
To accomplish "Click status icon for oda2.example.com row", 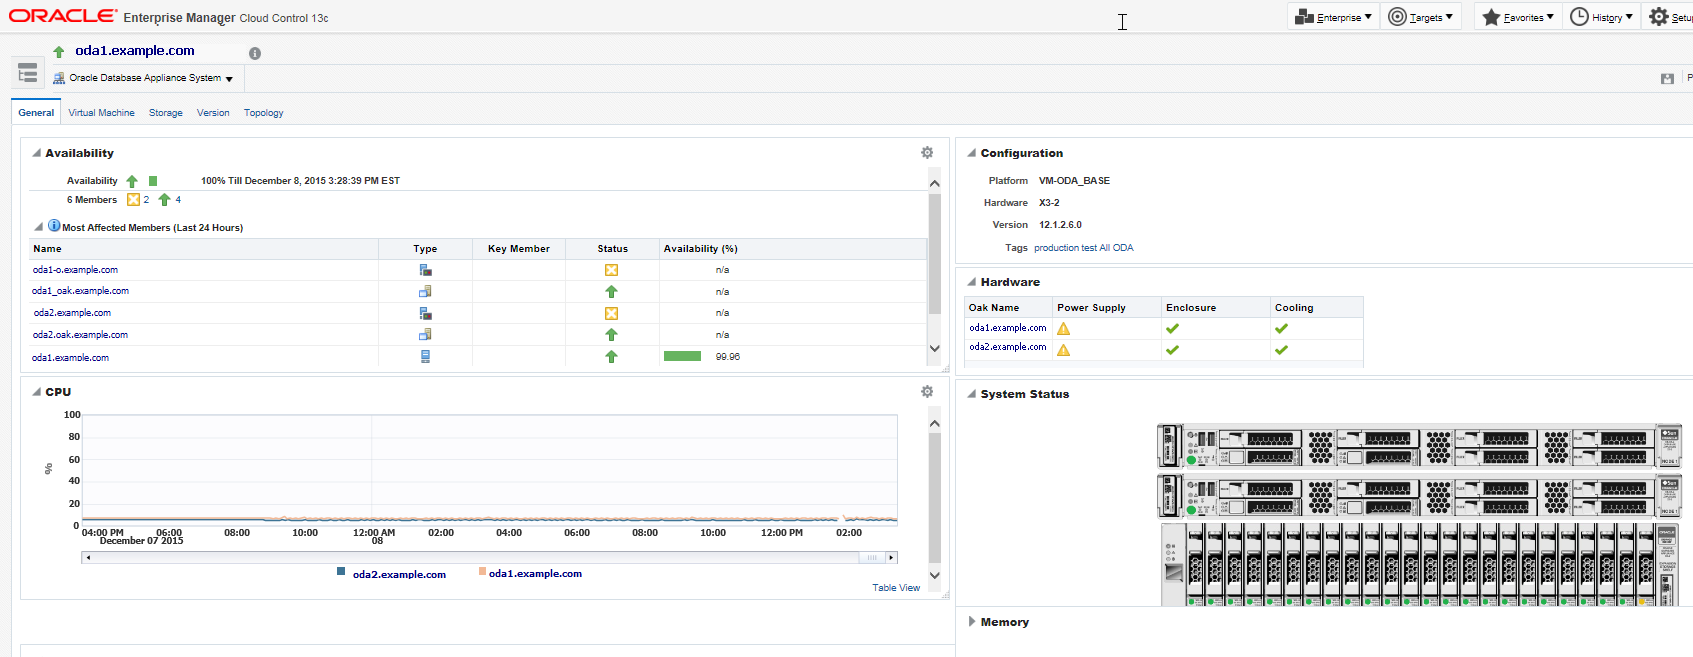I will click(611, 313).
